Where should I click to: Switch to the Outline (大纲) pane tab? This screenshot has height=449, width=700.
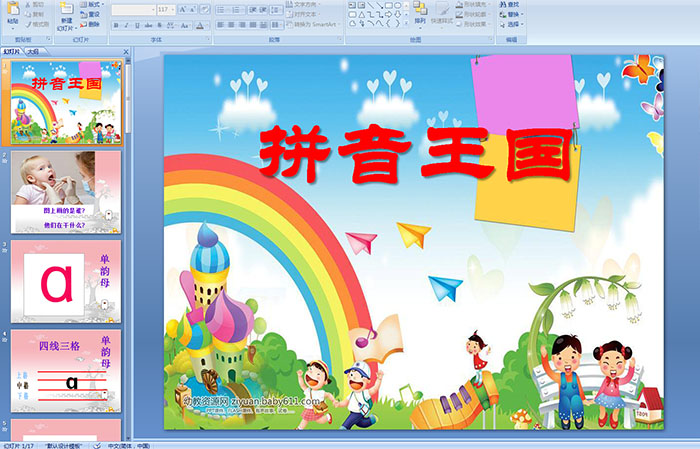(33, 51)
